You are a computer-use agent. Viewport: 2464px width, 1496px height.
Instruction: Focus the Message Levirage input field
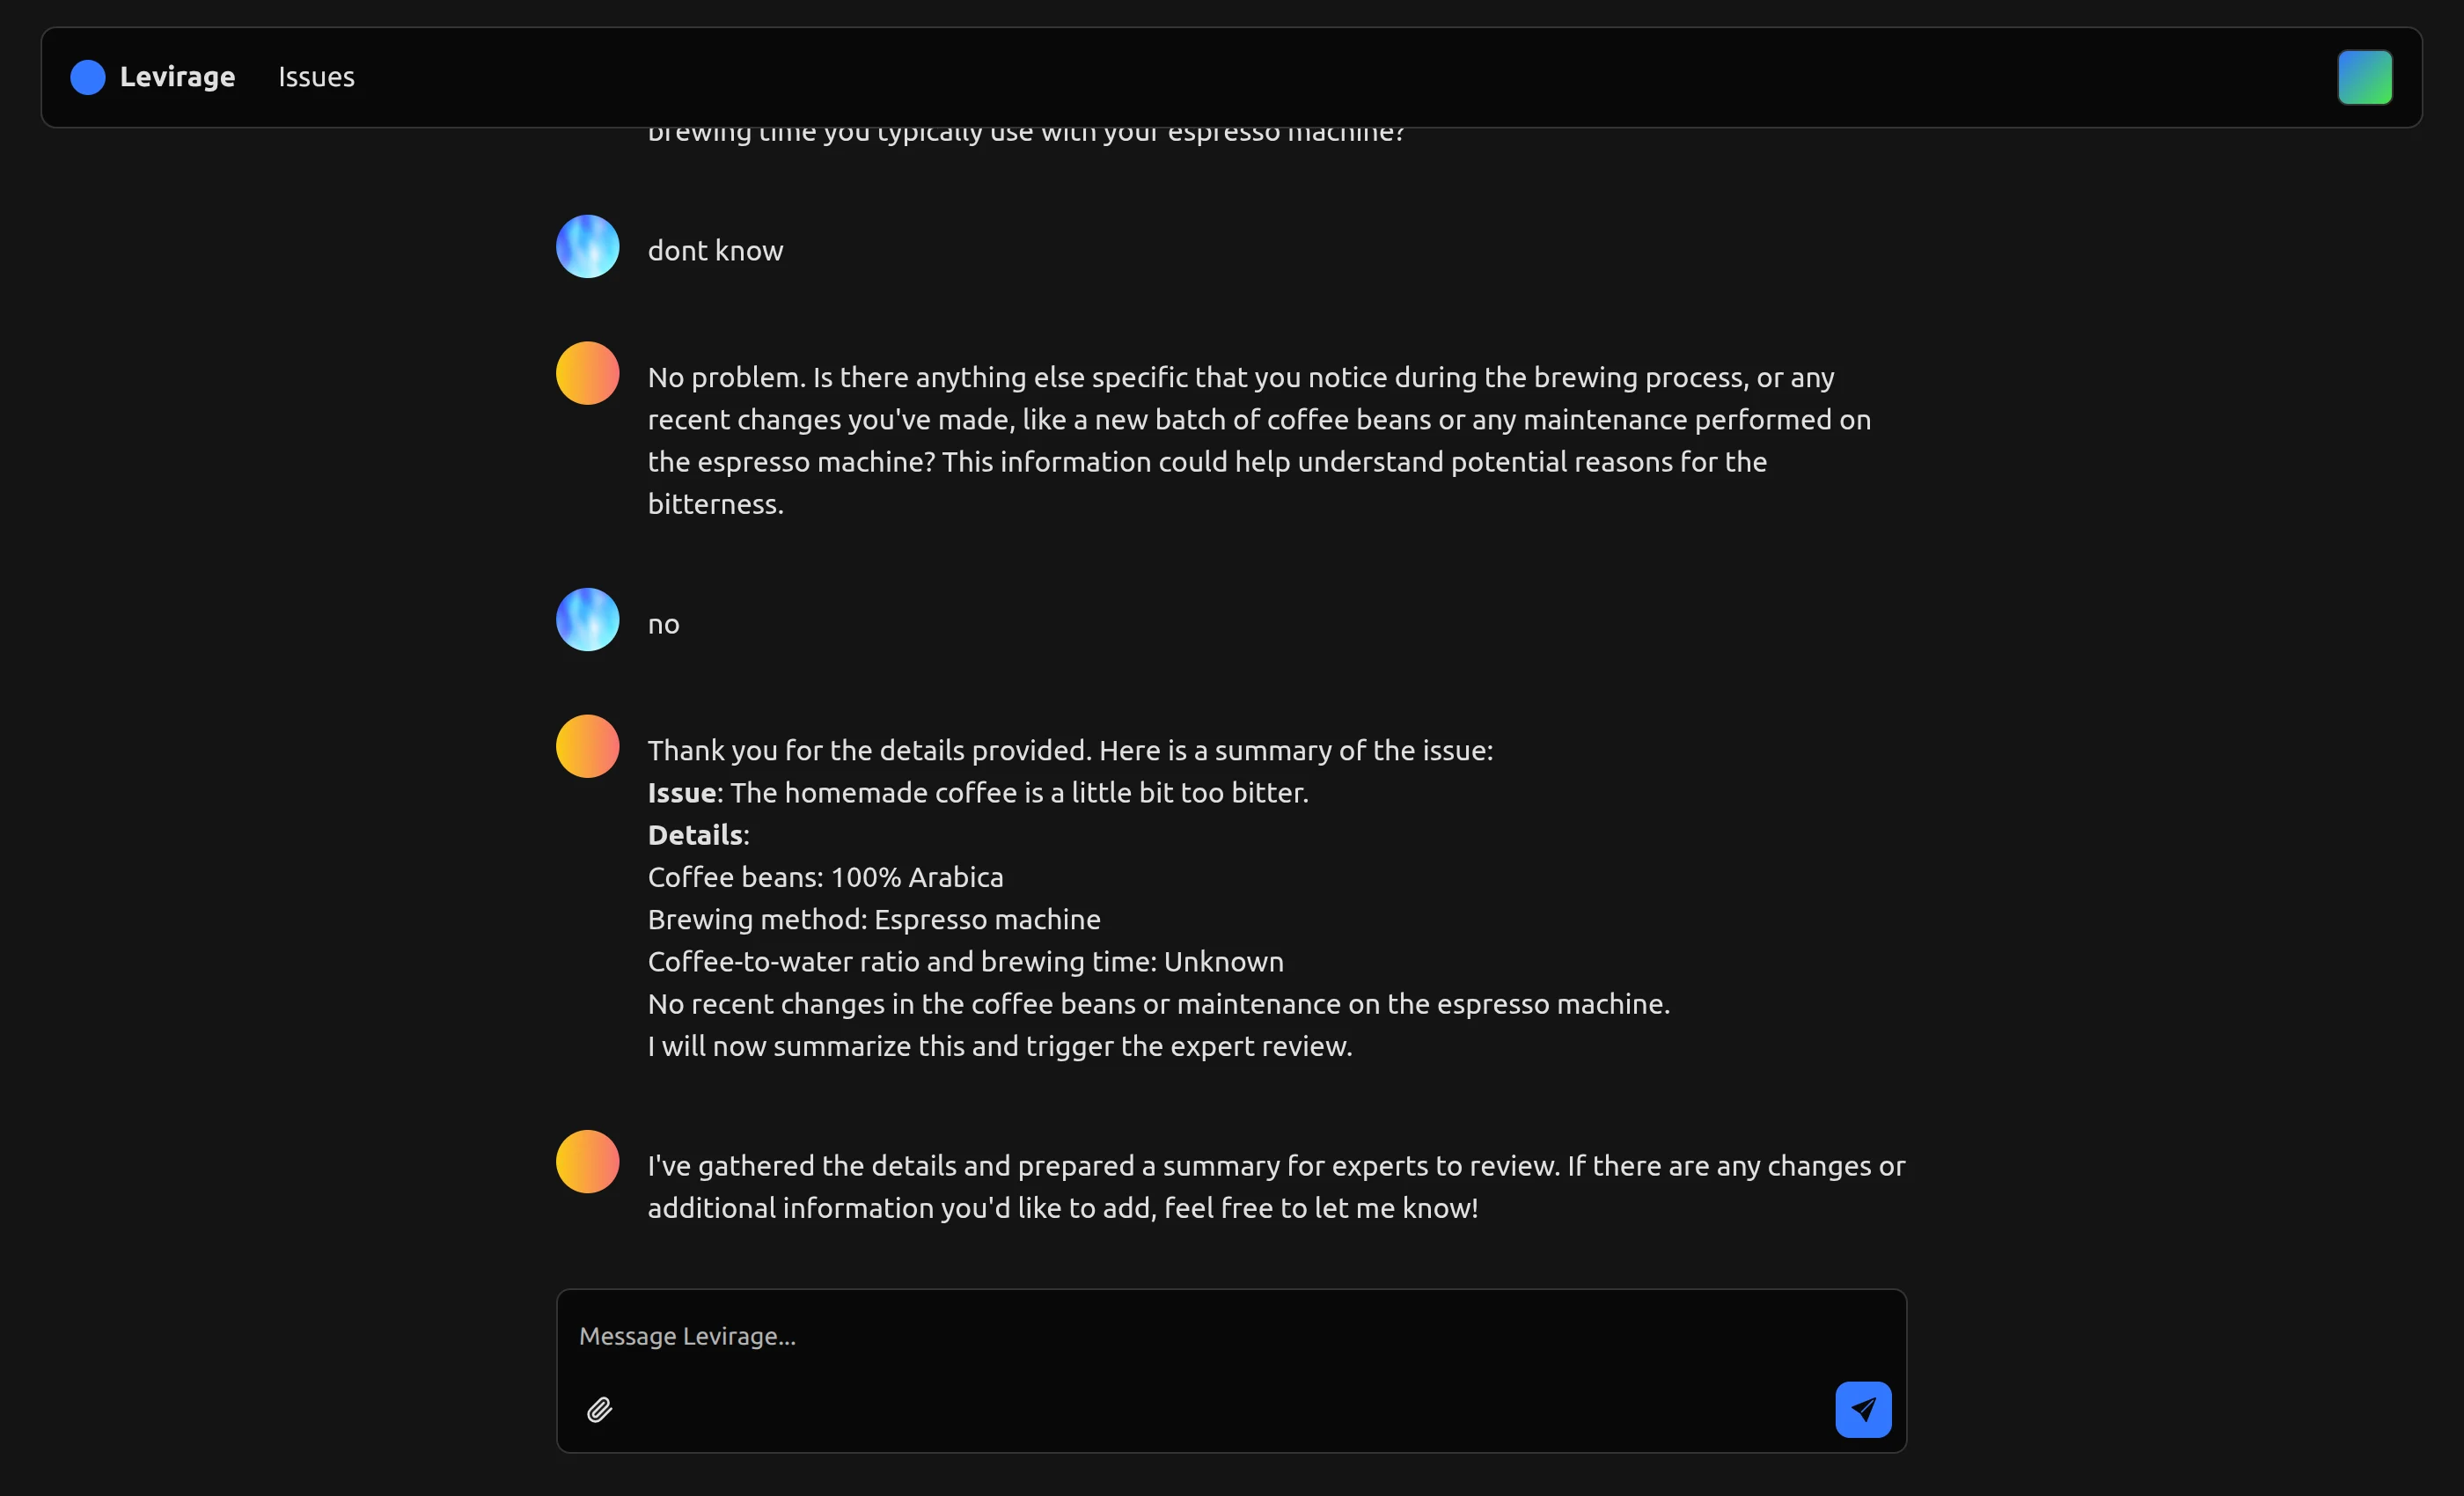(x=1200, y=1336)
